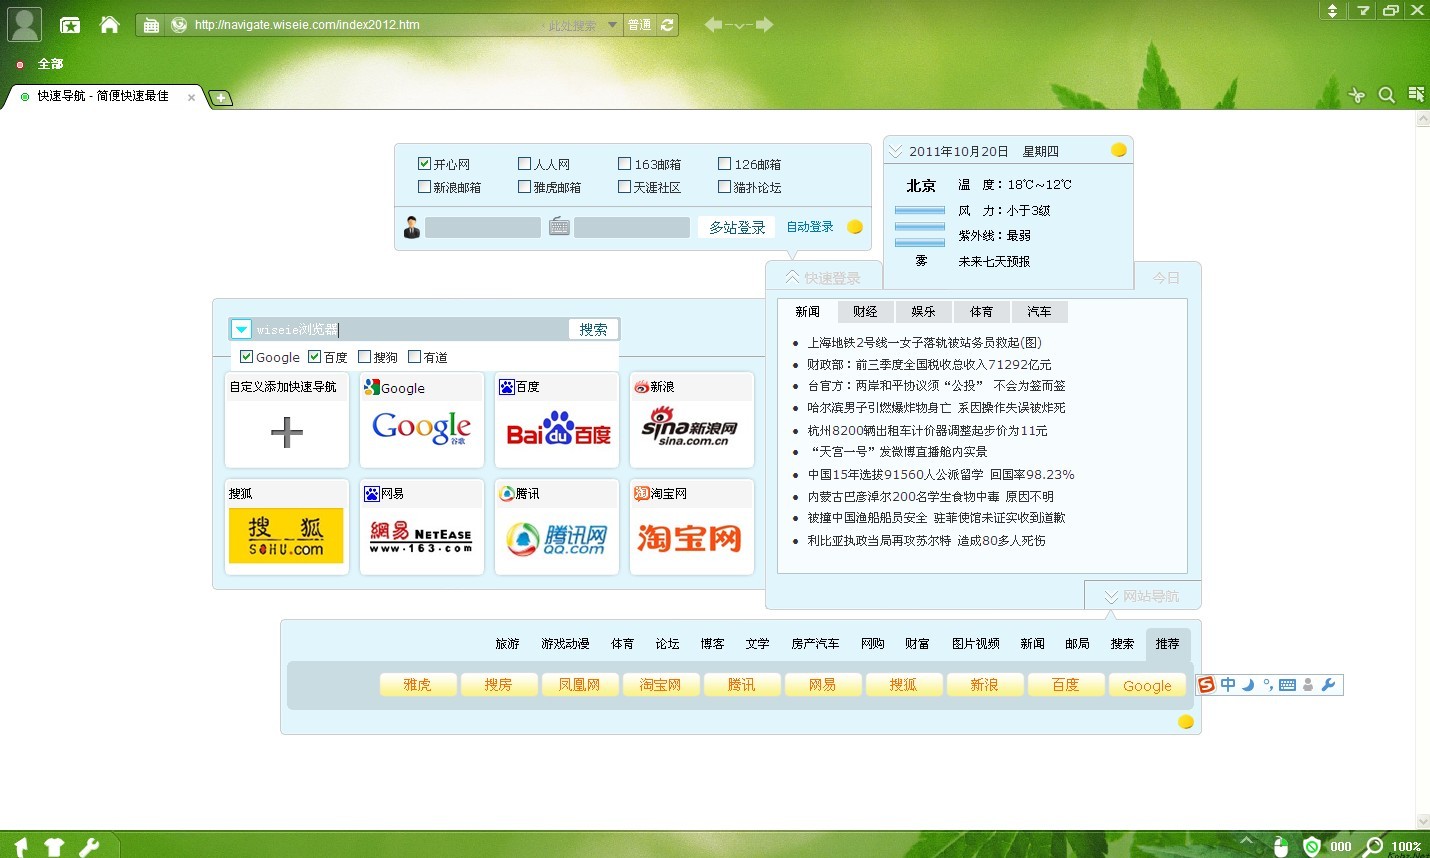Check the 163邮箱 checkbox
Screen dimensions: 1430x858
coord(624,164)
